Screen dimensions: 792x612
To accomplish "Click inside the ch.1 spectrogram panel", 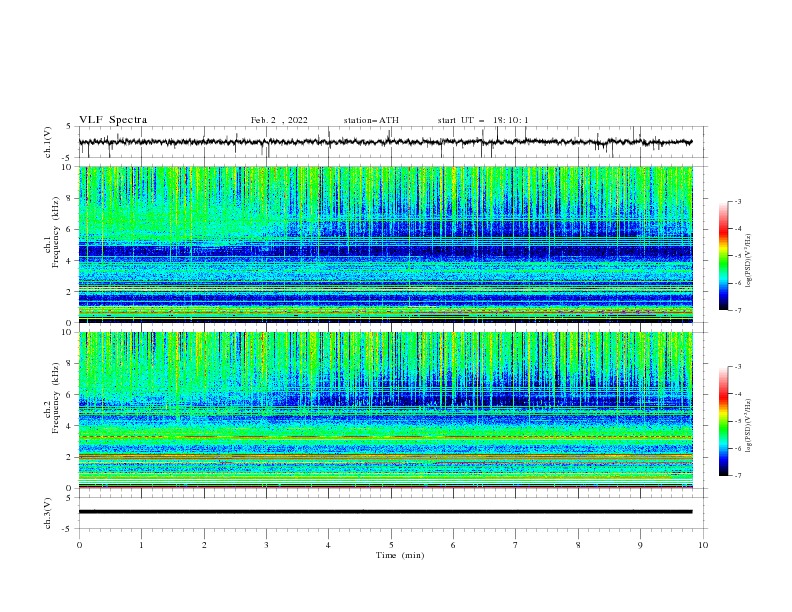I will (x=385, y=244).
